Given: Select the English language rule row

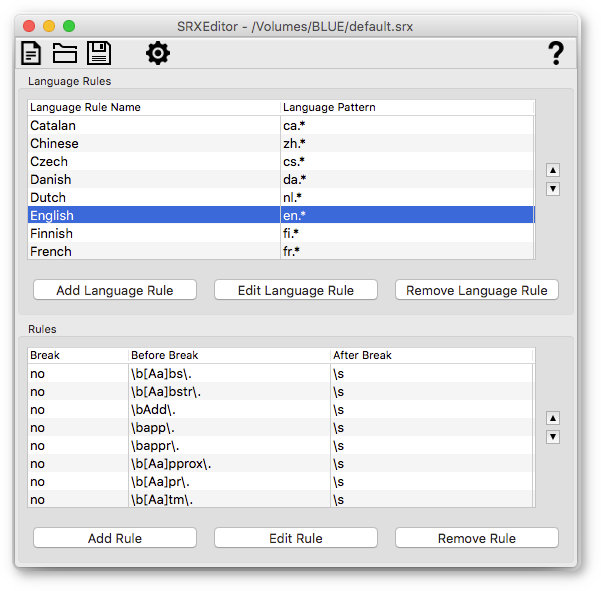Looking at the screenshot, I should coord(281,215).
